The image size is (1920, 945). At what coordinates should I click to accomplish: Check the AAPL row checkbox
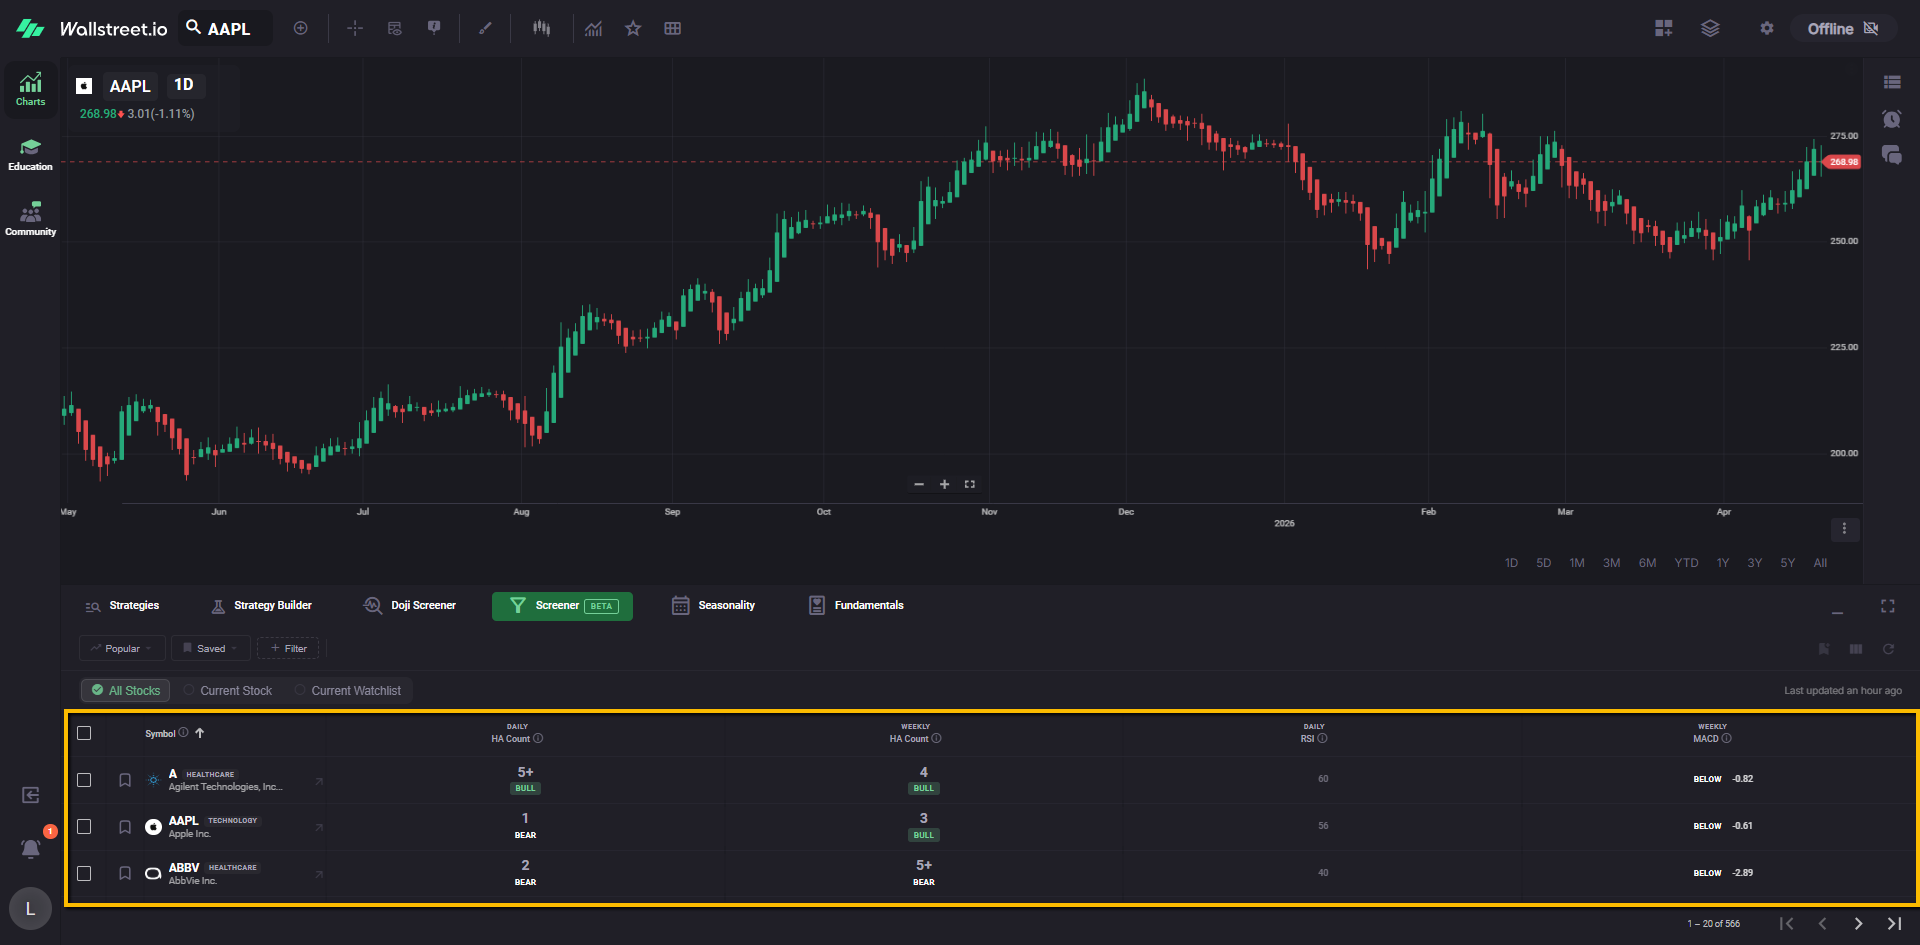click(84, 826)
